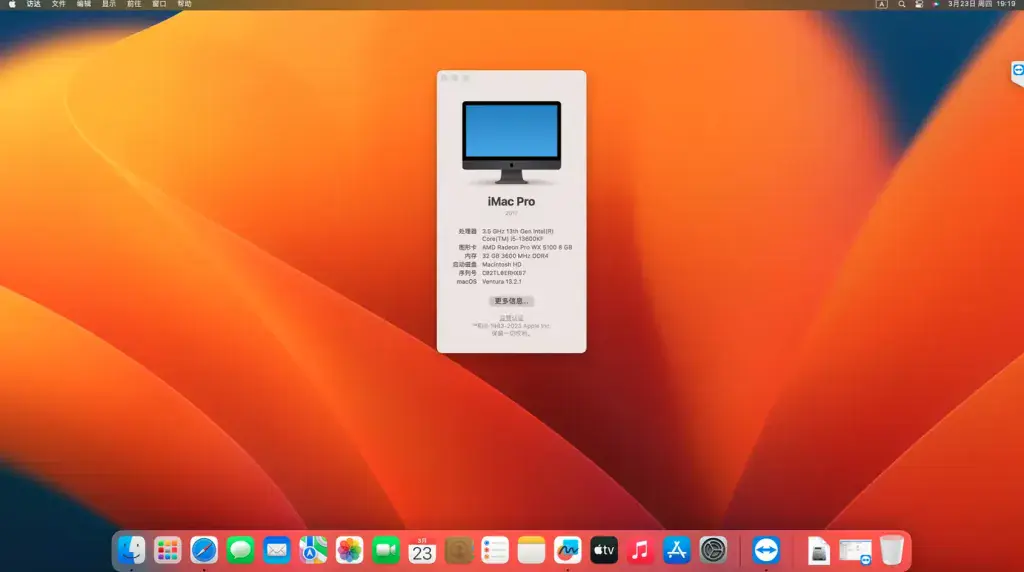Open Calendar showing 23 in the Dock
The width and height of the screenshot is (1024, 572).
coord(422,550)
